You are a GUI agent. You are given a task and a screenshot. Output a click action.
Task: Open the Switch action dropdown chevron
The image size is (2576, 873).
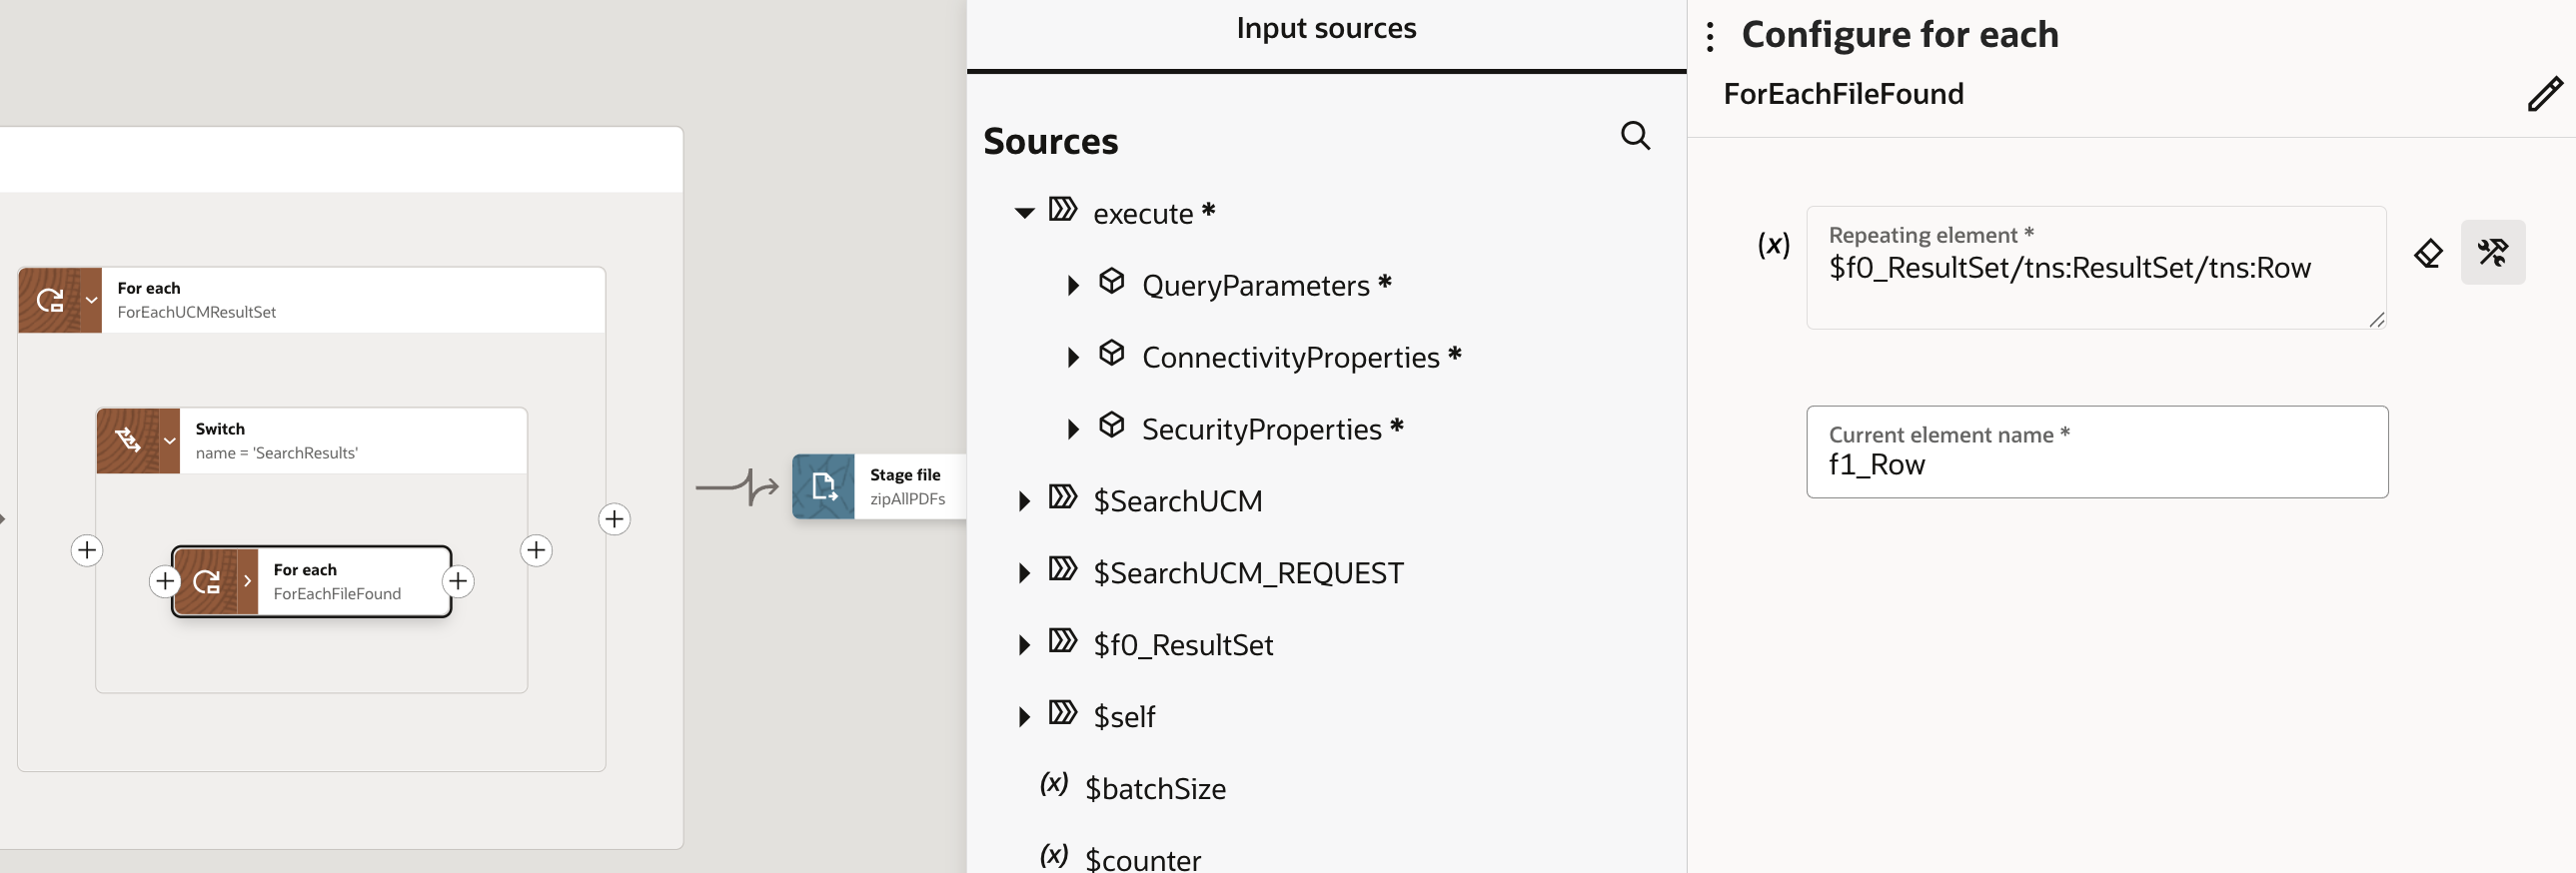pos(170,440)
